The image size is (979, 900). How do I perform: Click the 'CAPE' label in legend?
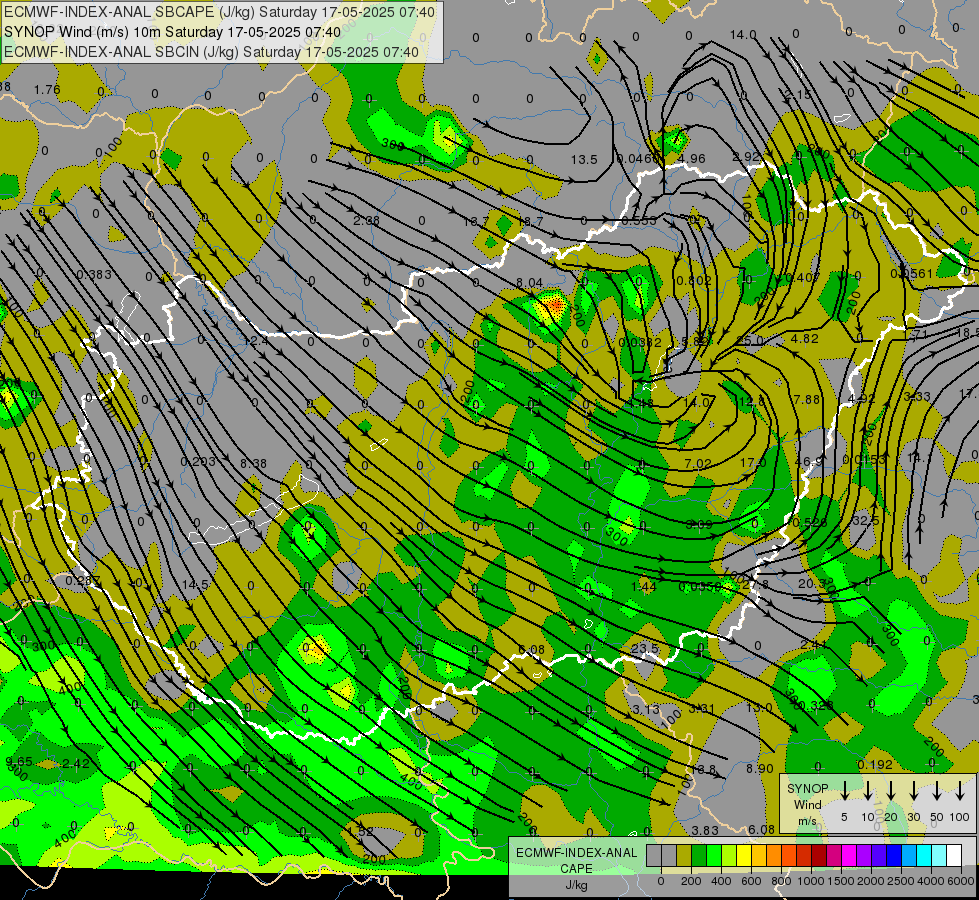[x=576, y=869]
